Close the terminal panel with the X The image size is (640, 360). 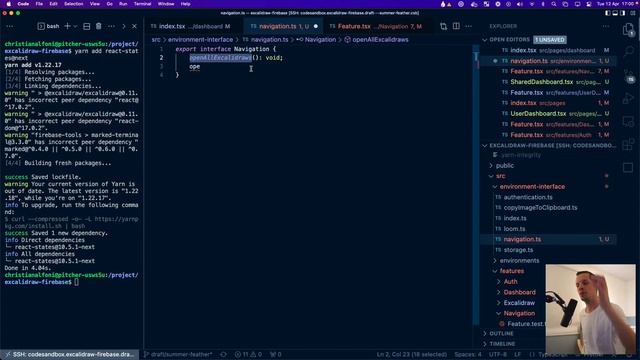134,26
